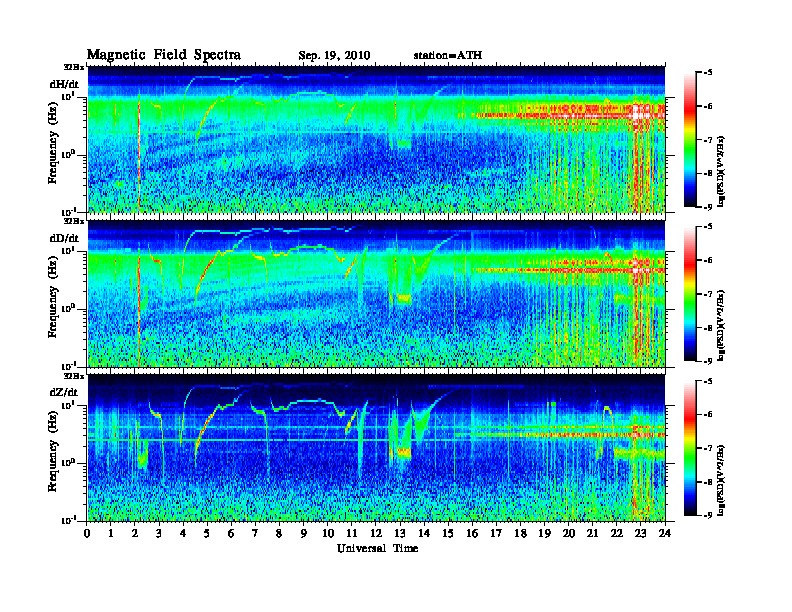Click hour "8" on the Universal Time axis

280,533
